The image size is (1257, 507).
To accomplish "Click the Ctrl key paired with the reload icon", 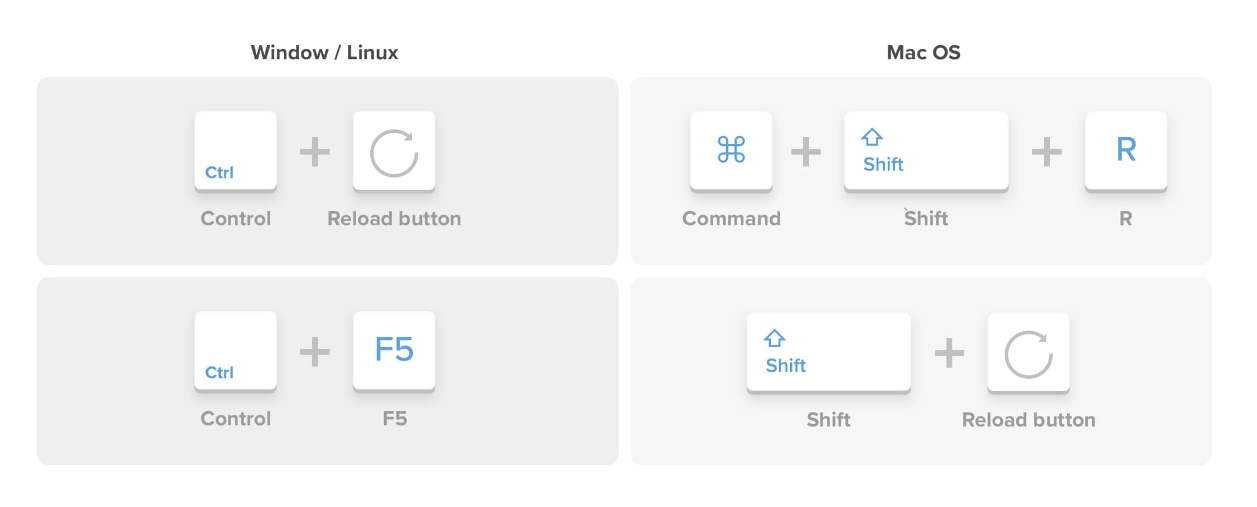I will tap(235, 151).
